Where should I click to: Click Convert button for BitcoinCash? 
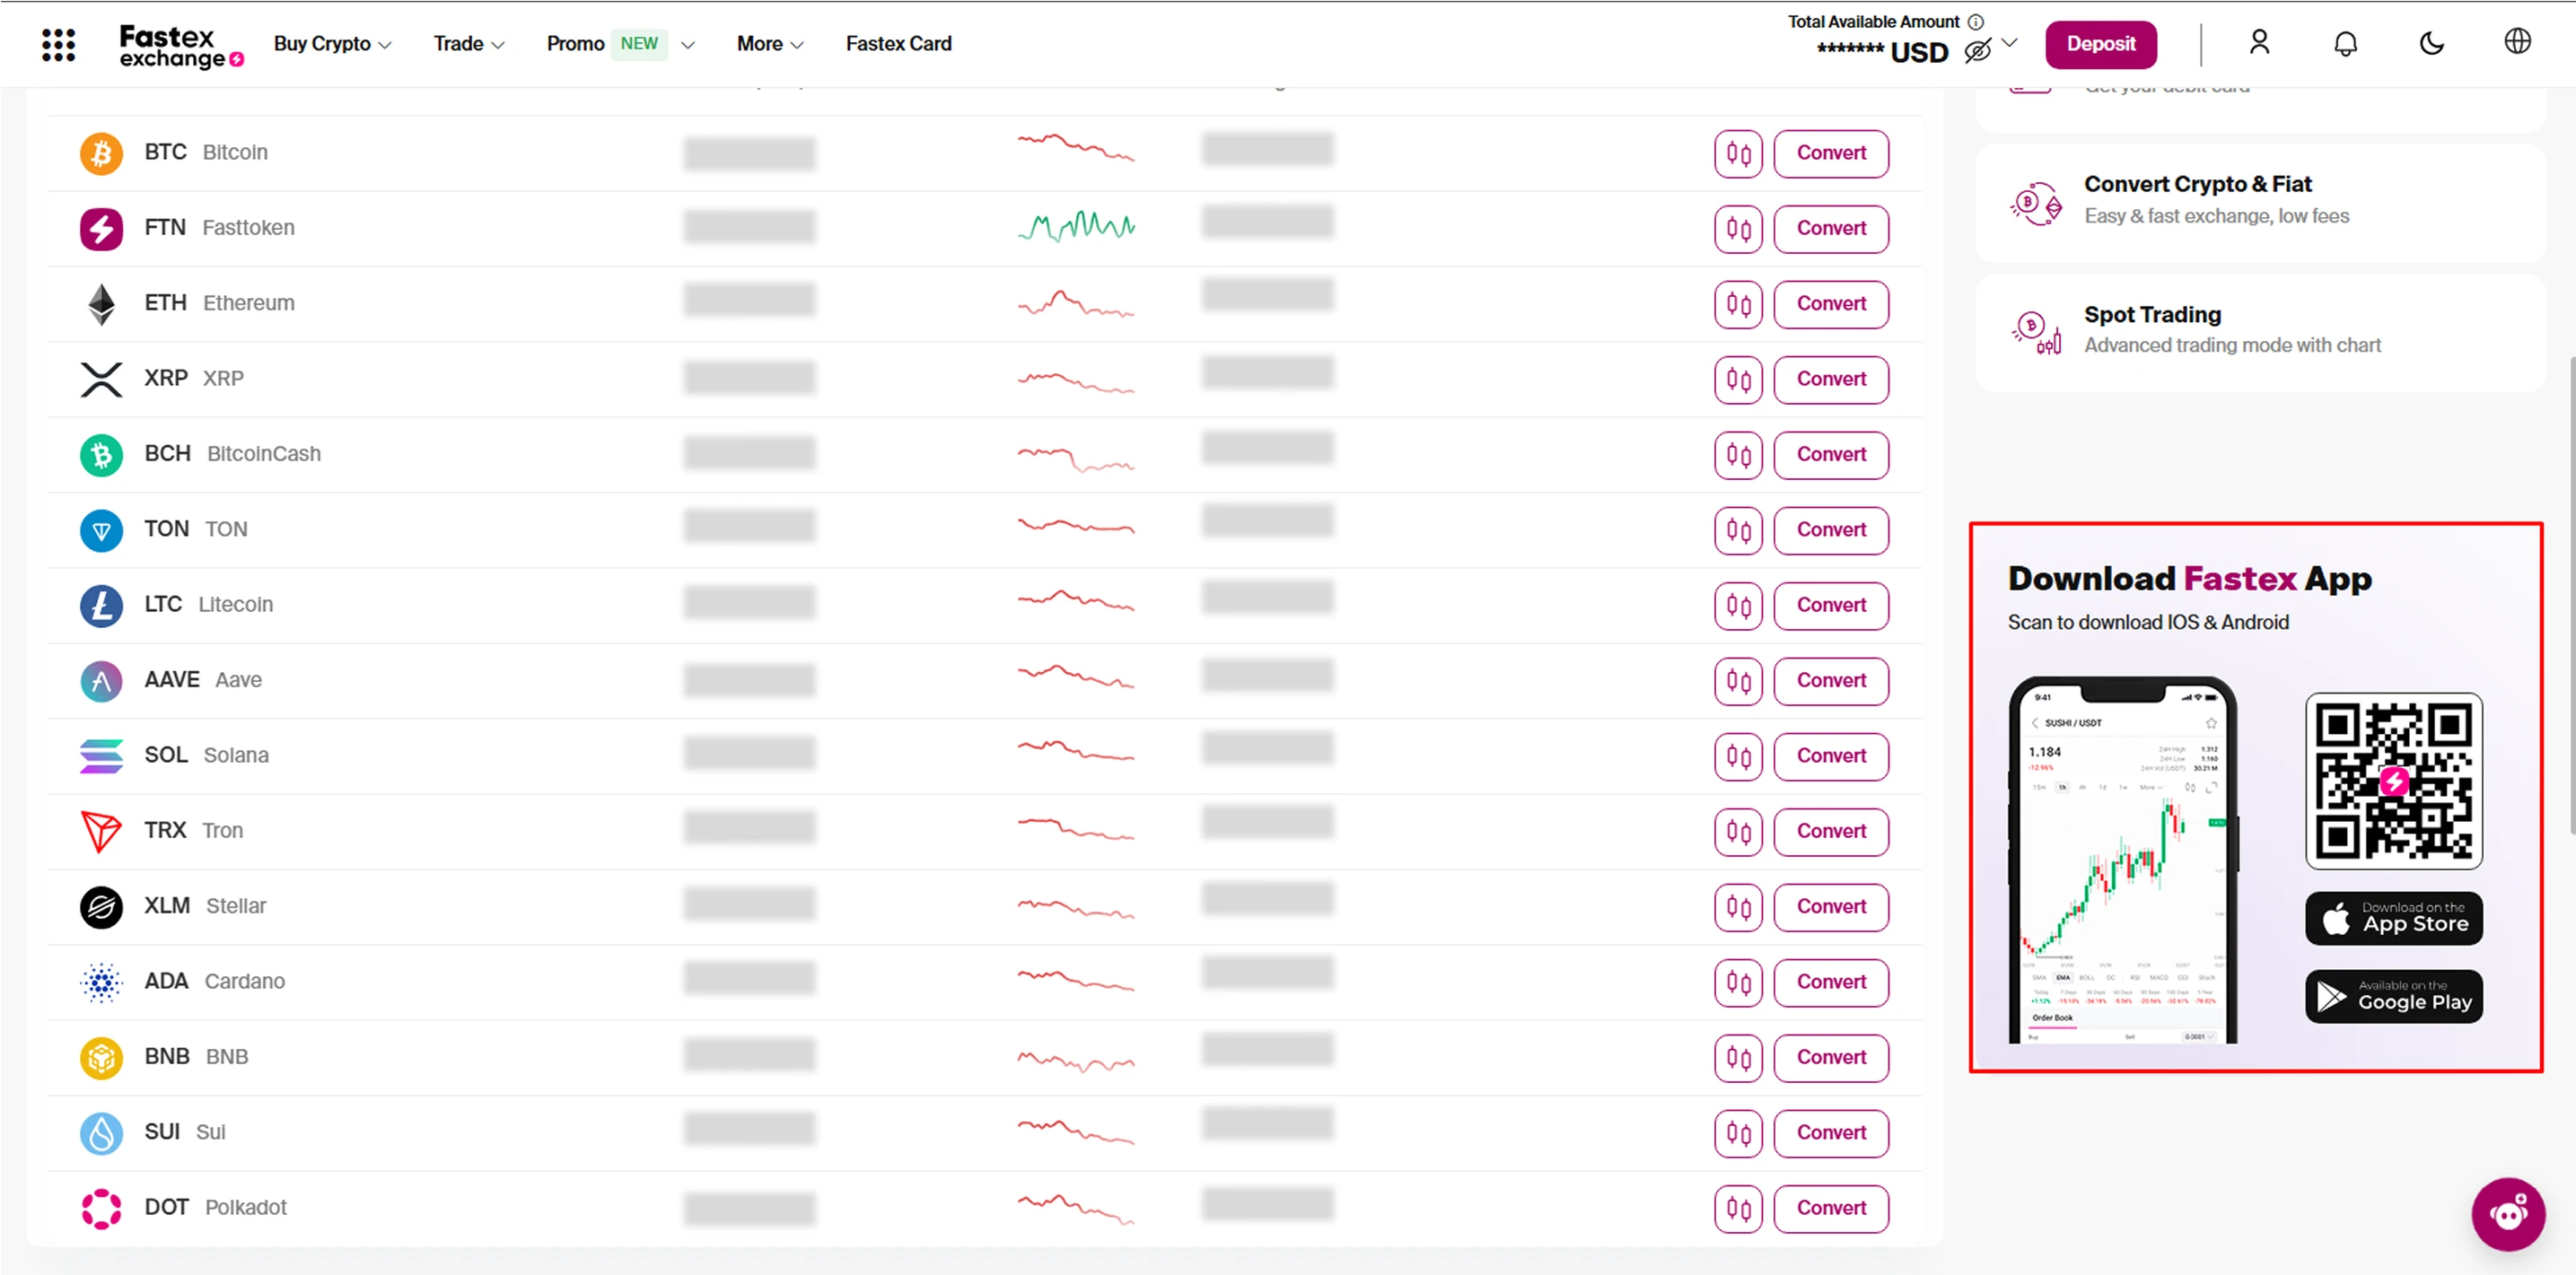[1830, 455]
